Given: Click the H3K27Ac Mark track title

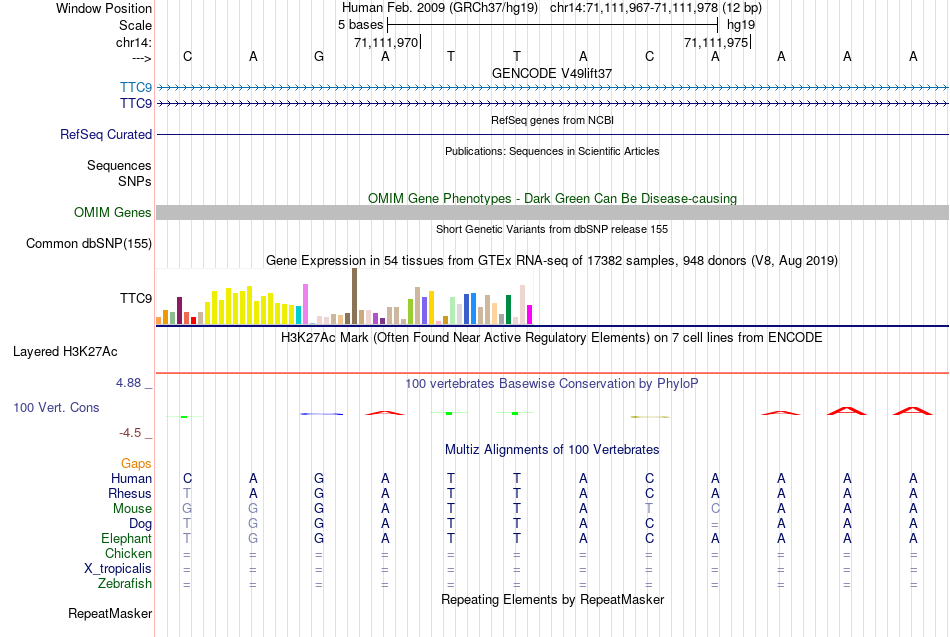Looking at the screenshot, I should point(552,338).
